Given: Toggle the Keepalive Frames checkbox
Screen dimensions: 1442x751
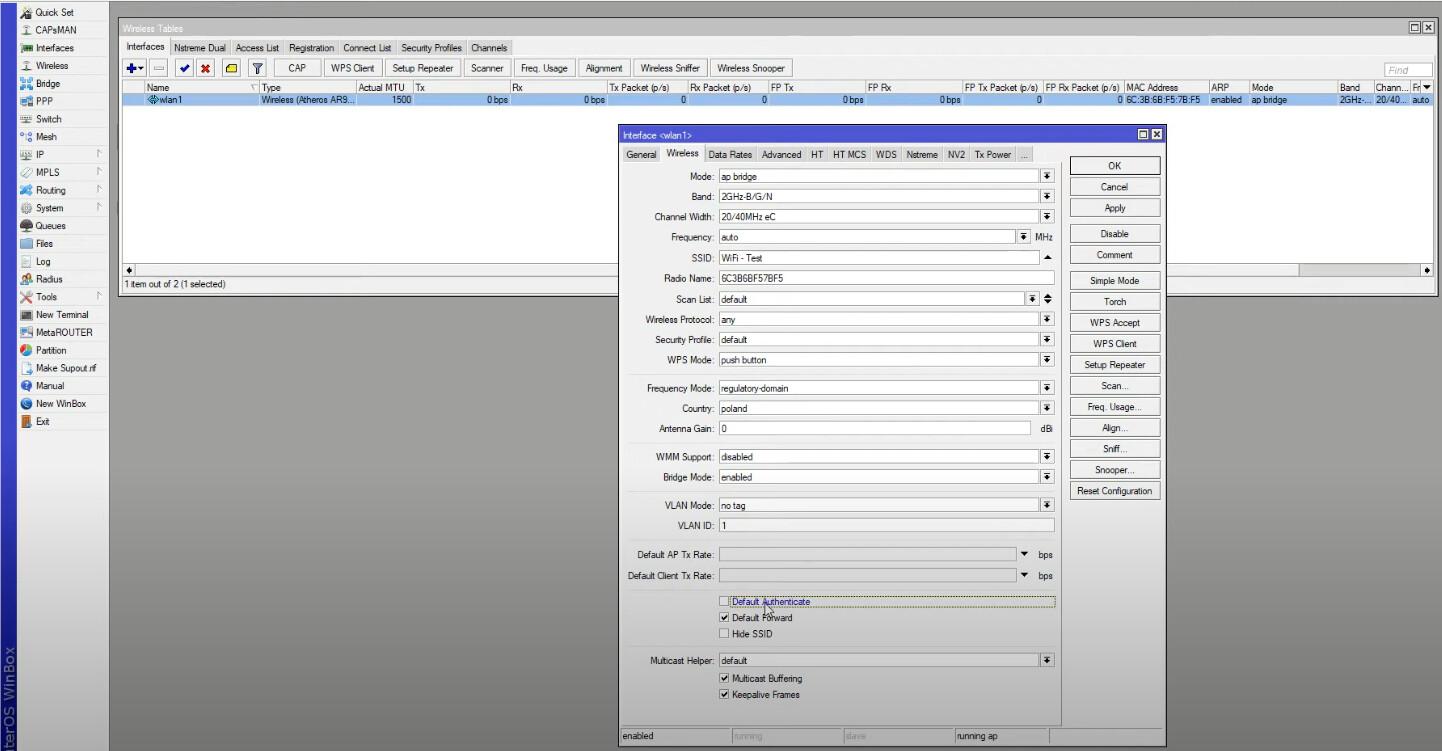Looking at the screenshot, I should coord(724,695).
